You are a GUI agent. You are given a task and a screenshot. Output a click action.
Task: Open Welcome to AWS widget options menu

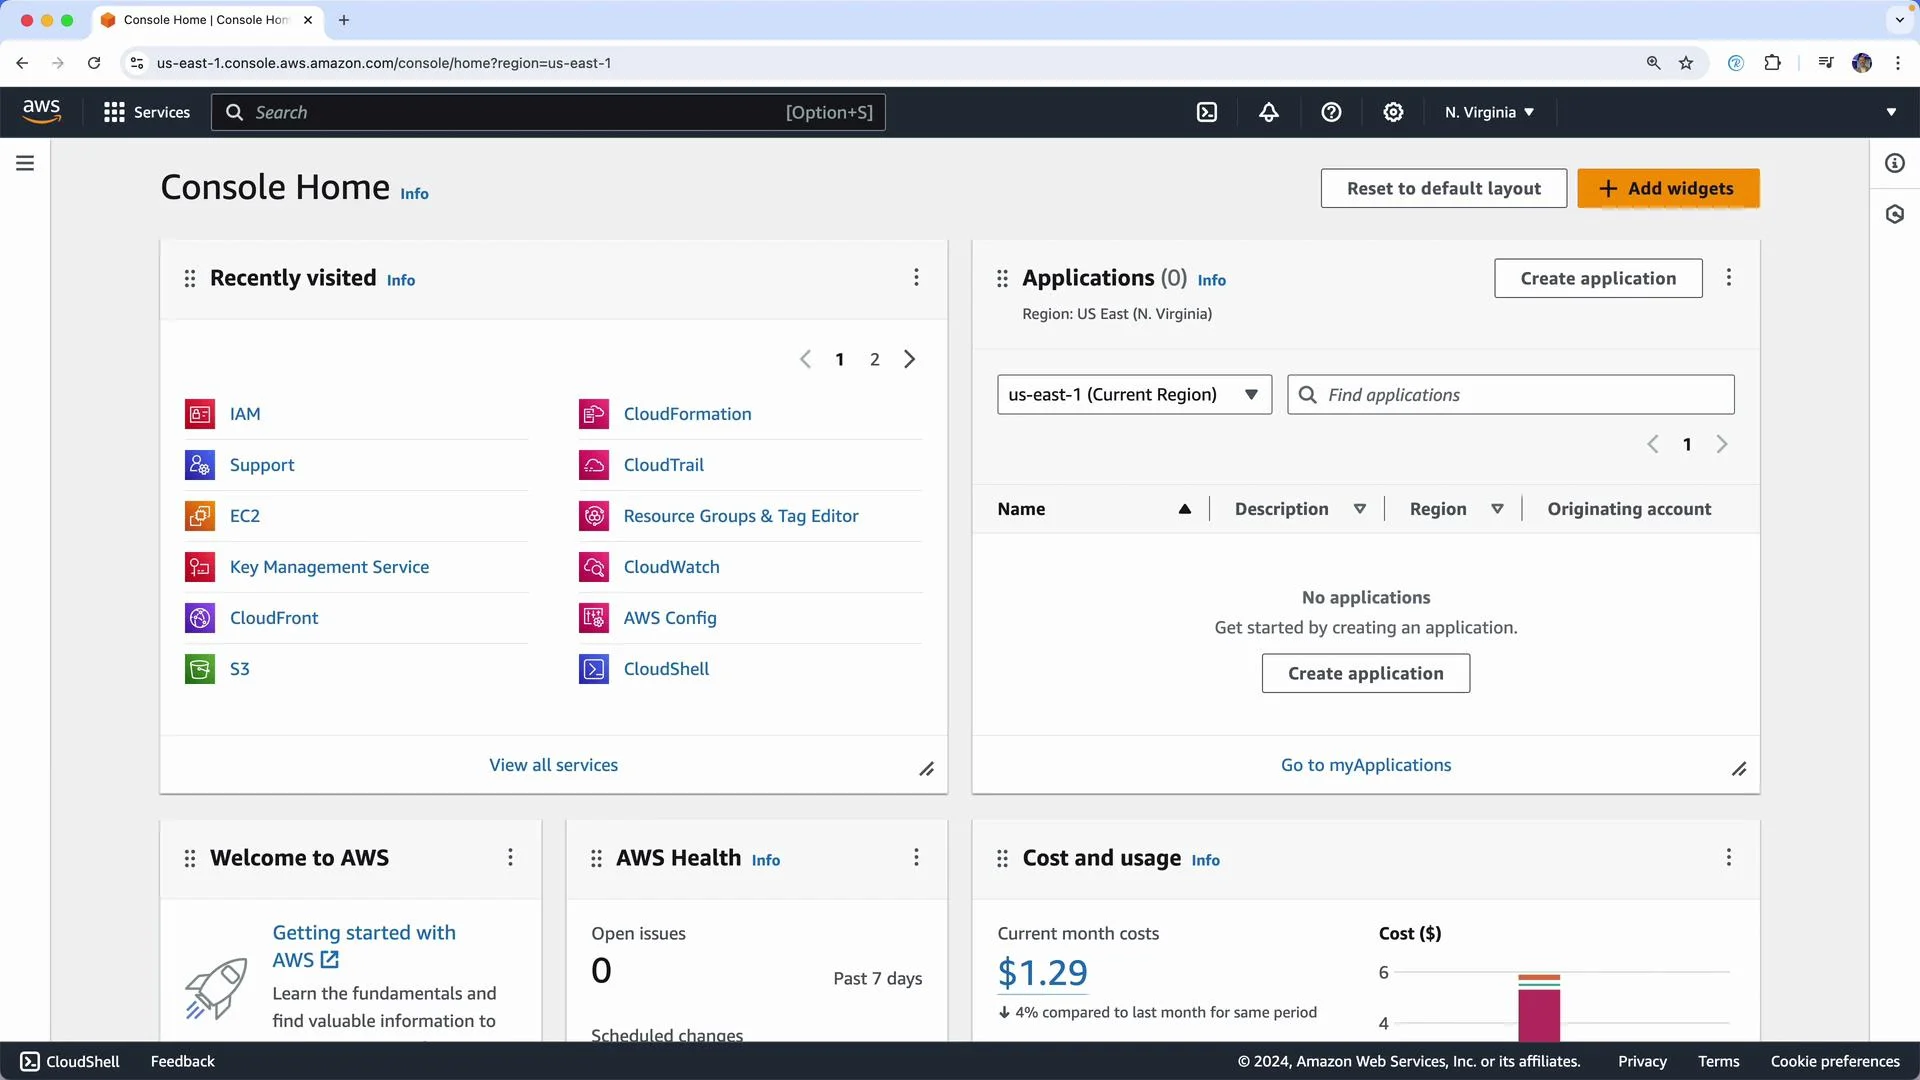510,857
